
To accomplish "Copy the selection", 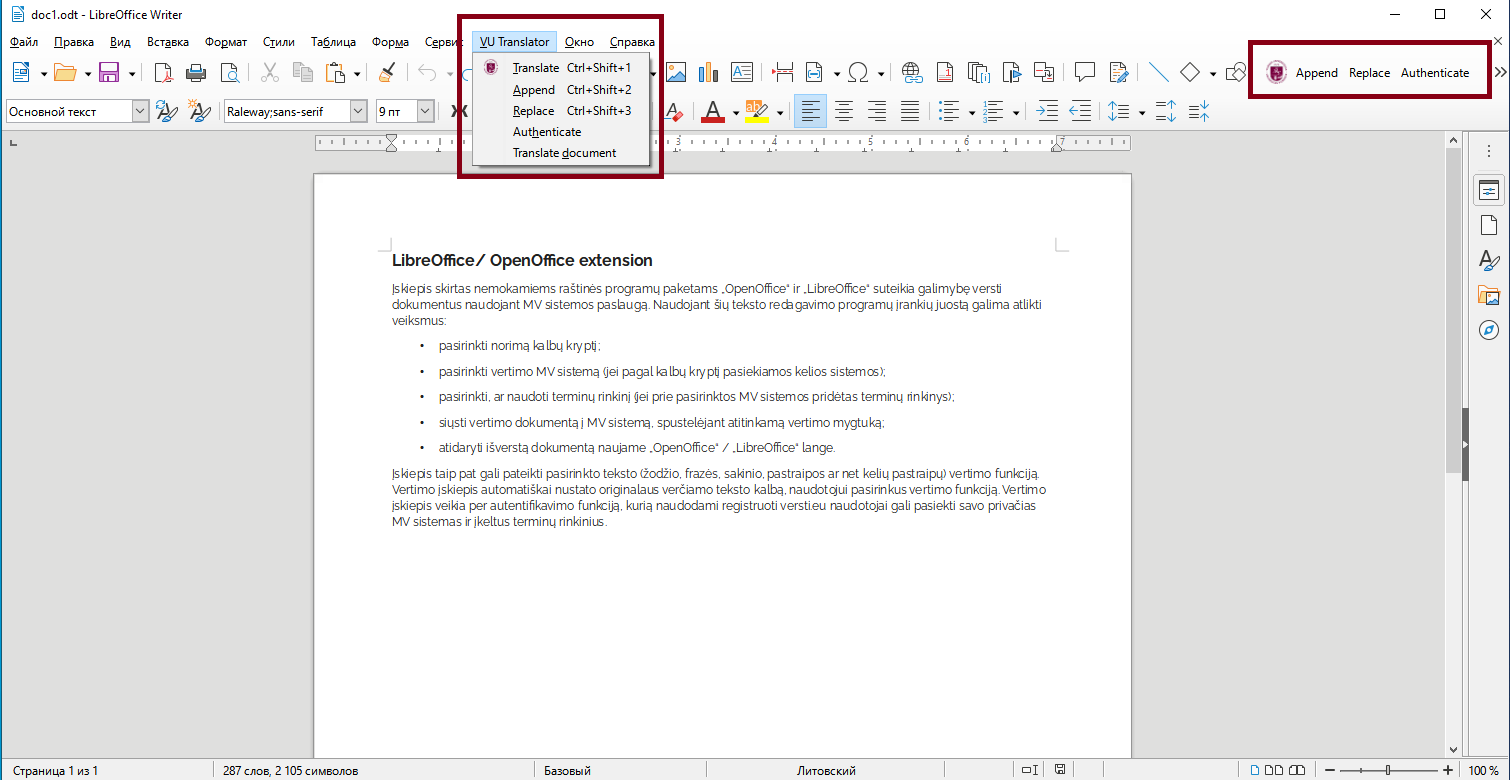I will coord(303,72).
